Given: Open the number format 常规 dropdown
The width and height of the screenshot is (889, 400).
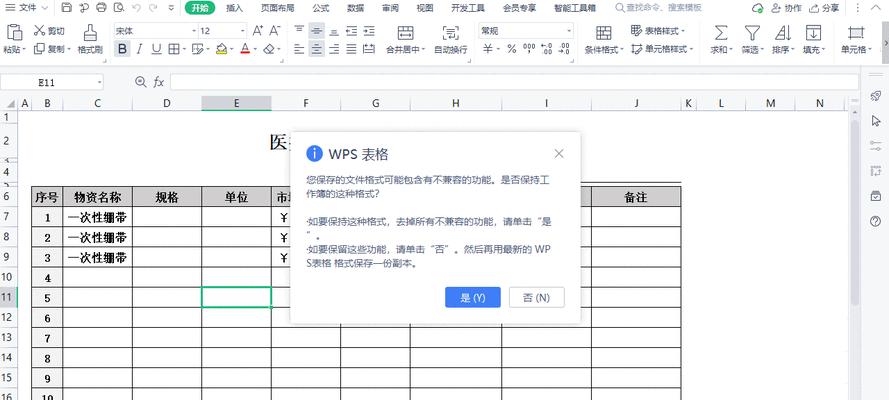Looking at the screenshot, I should 569,31.
